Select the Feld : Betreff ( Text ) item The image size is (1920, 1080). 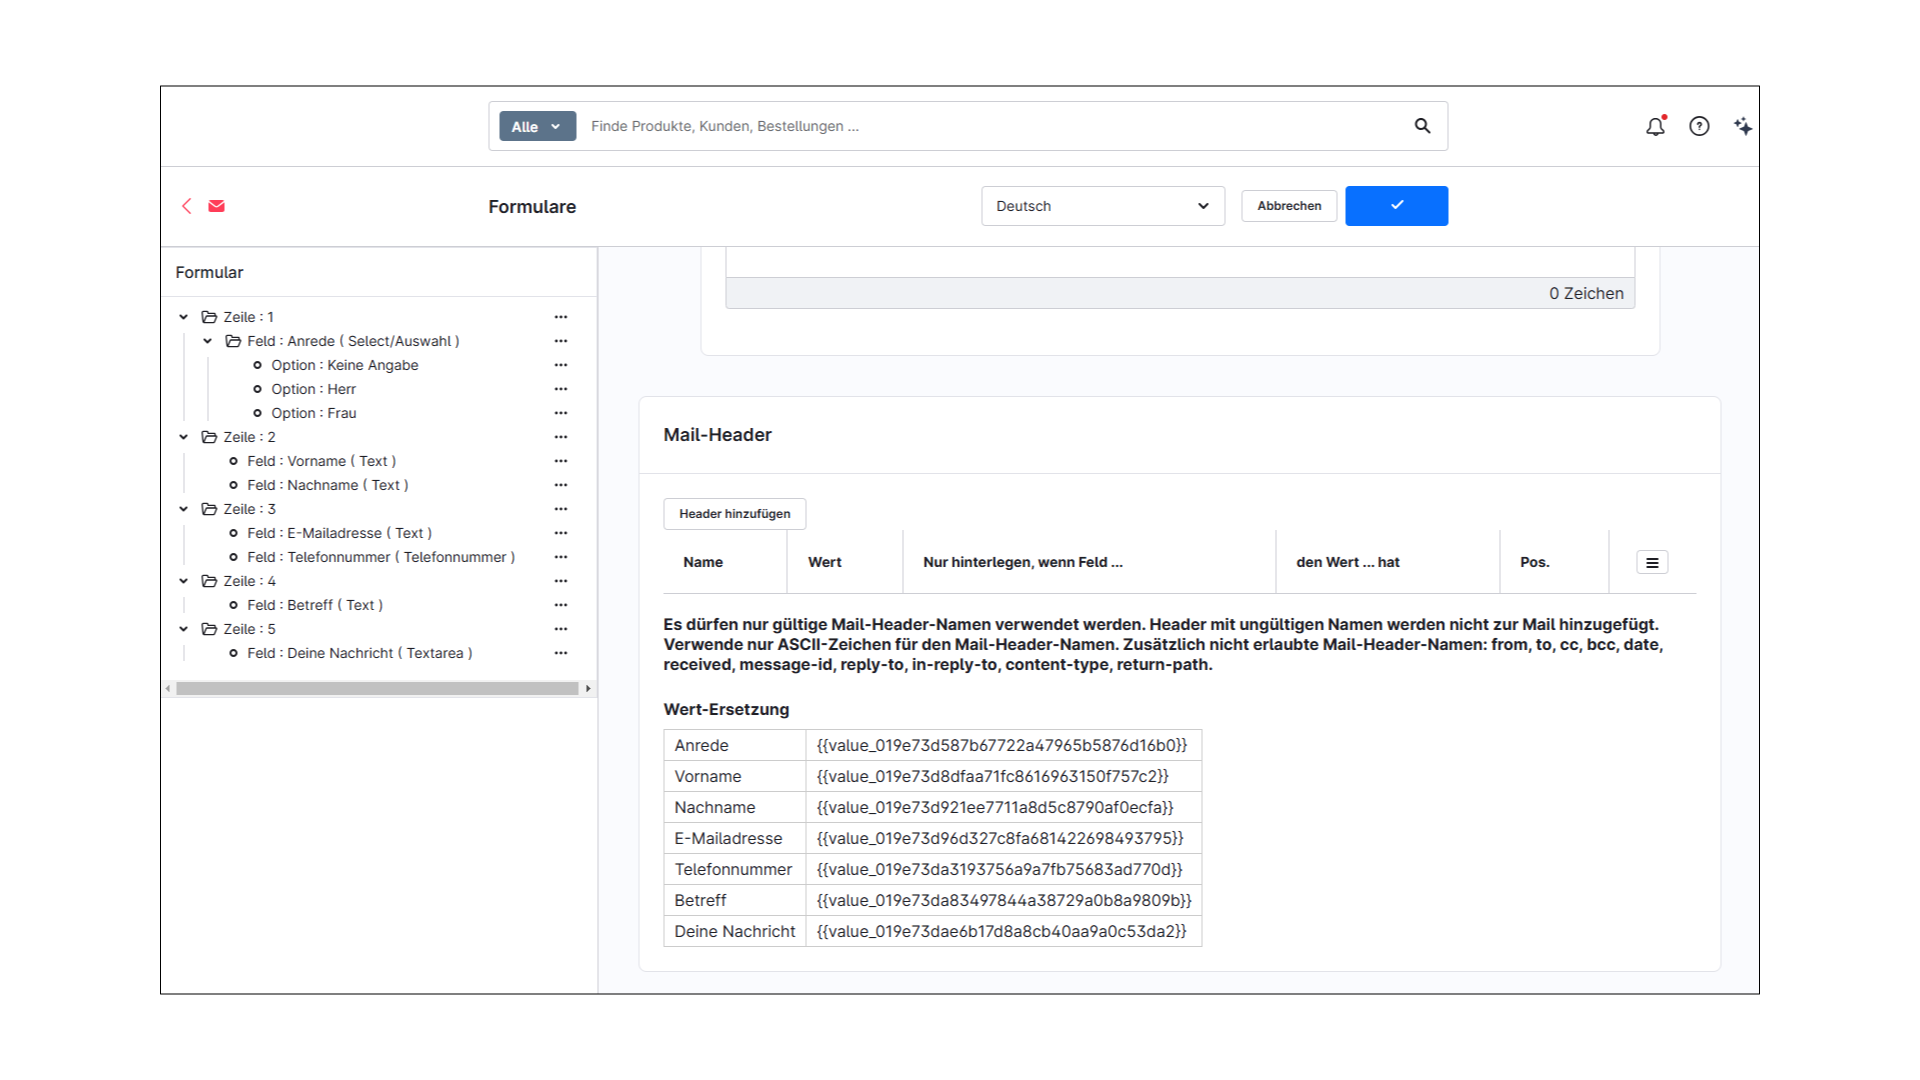(315, 605)
